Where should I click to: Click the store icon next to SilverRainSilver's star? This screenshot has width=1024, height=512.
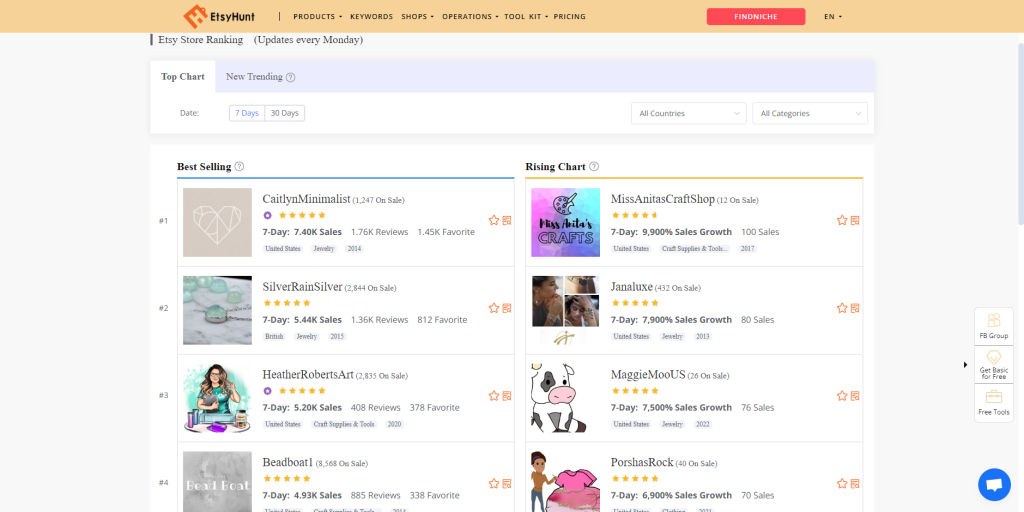pyautogui.click(x=507, y=308)
